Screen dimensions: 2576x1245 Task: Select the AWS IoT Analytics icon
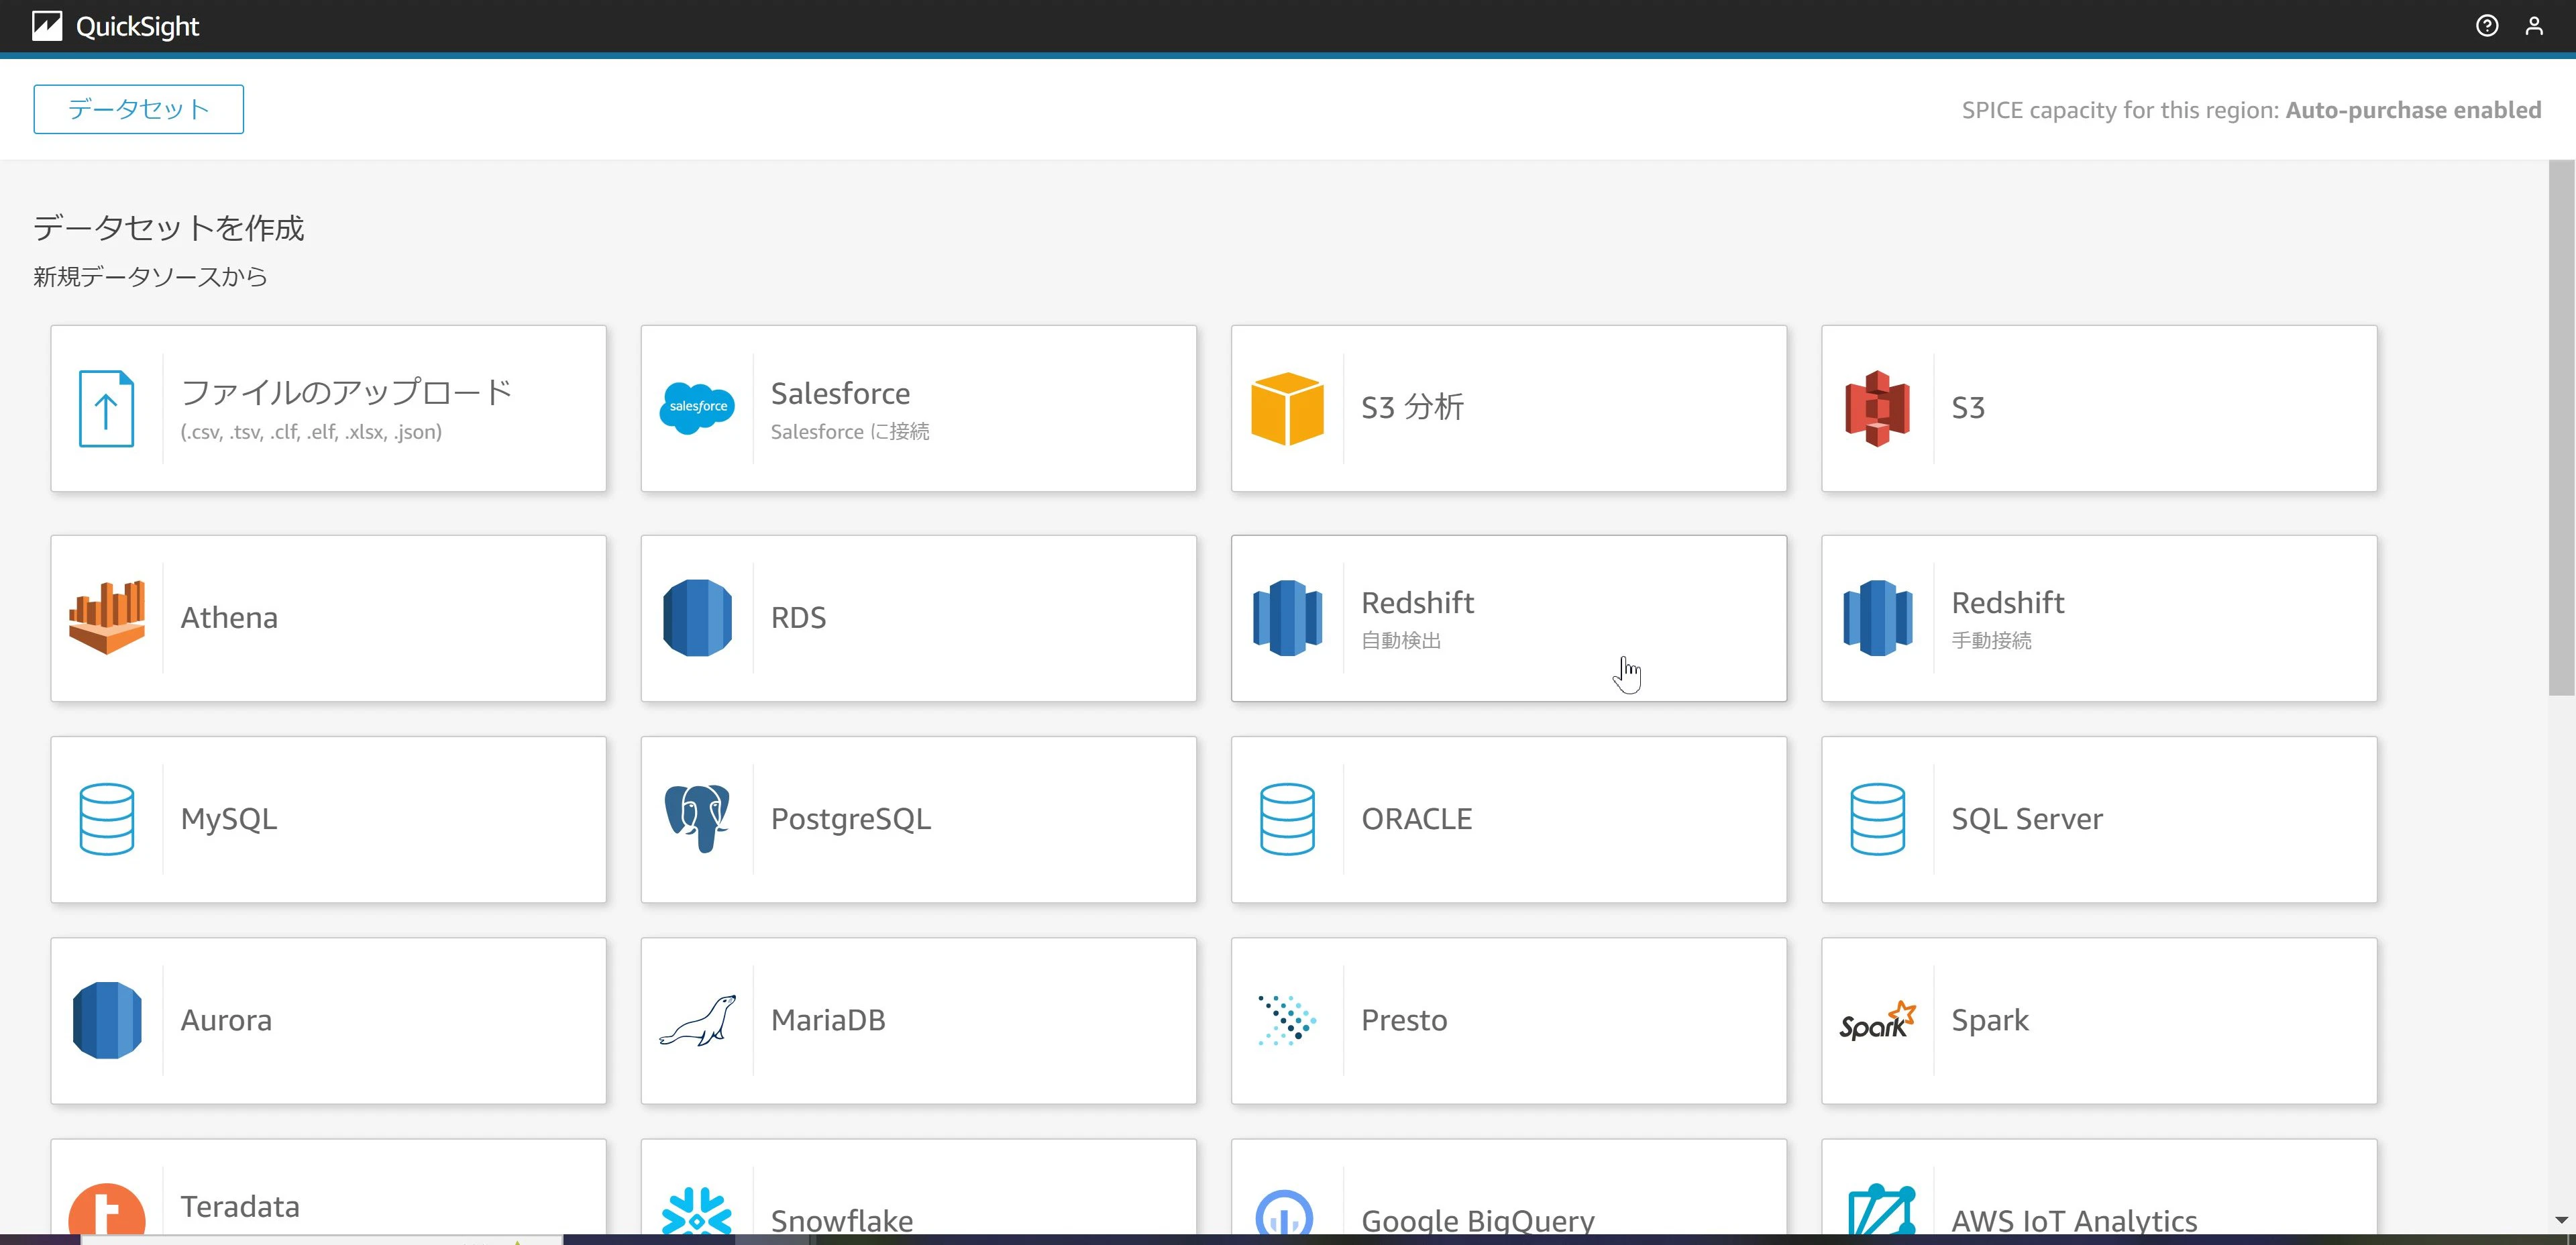[1882, 1210]
